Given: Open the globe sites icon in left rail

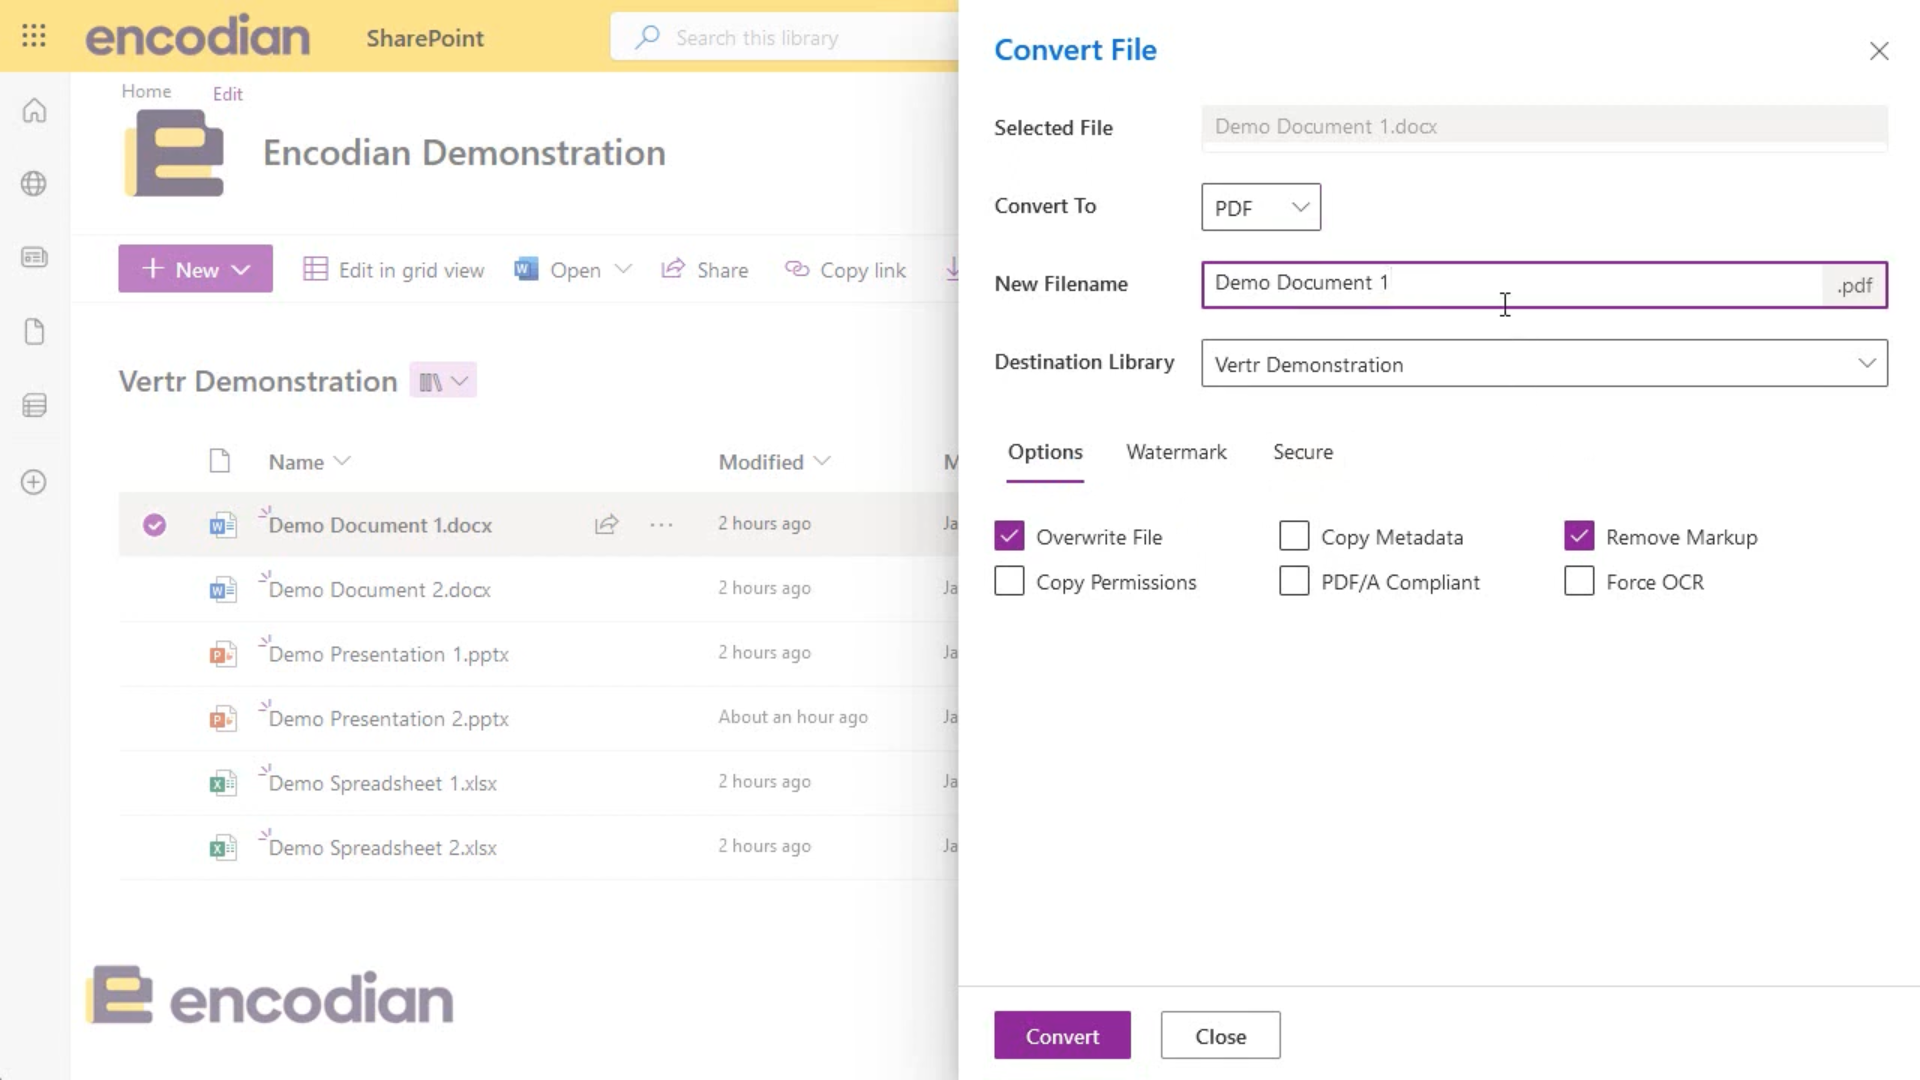Looking at the screenshot, I should coord(34,184).
